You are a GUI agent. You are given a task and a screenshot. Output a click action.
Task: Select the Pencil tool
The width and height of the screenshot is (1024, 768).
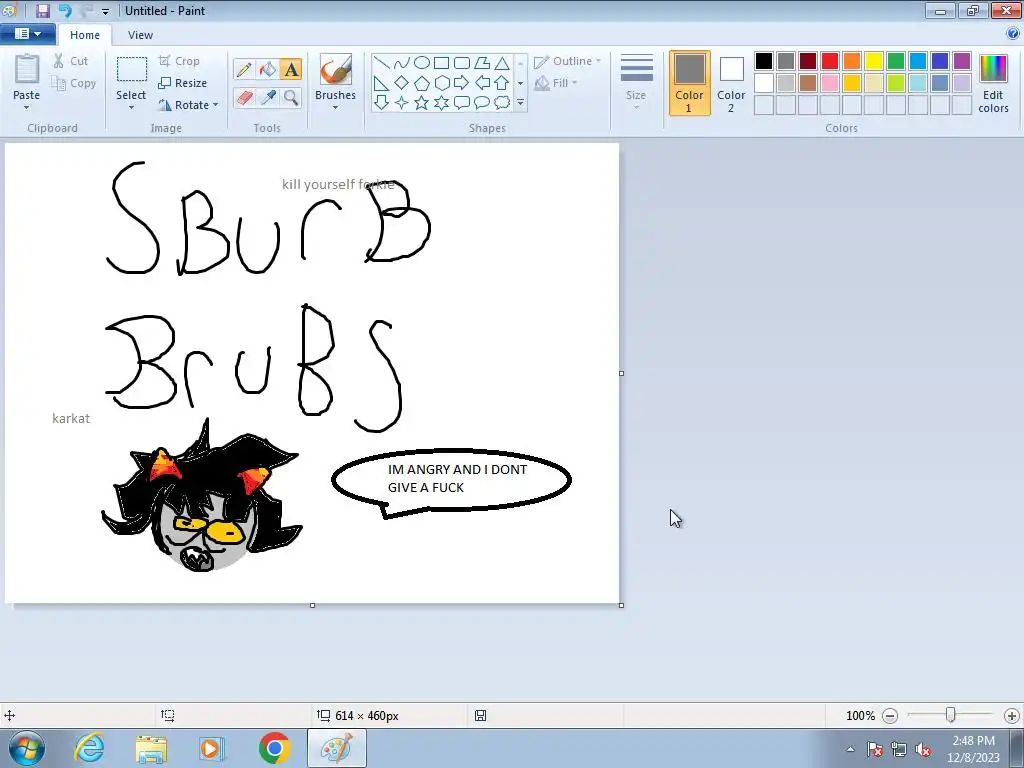(x=244, y=70)
